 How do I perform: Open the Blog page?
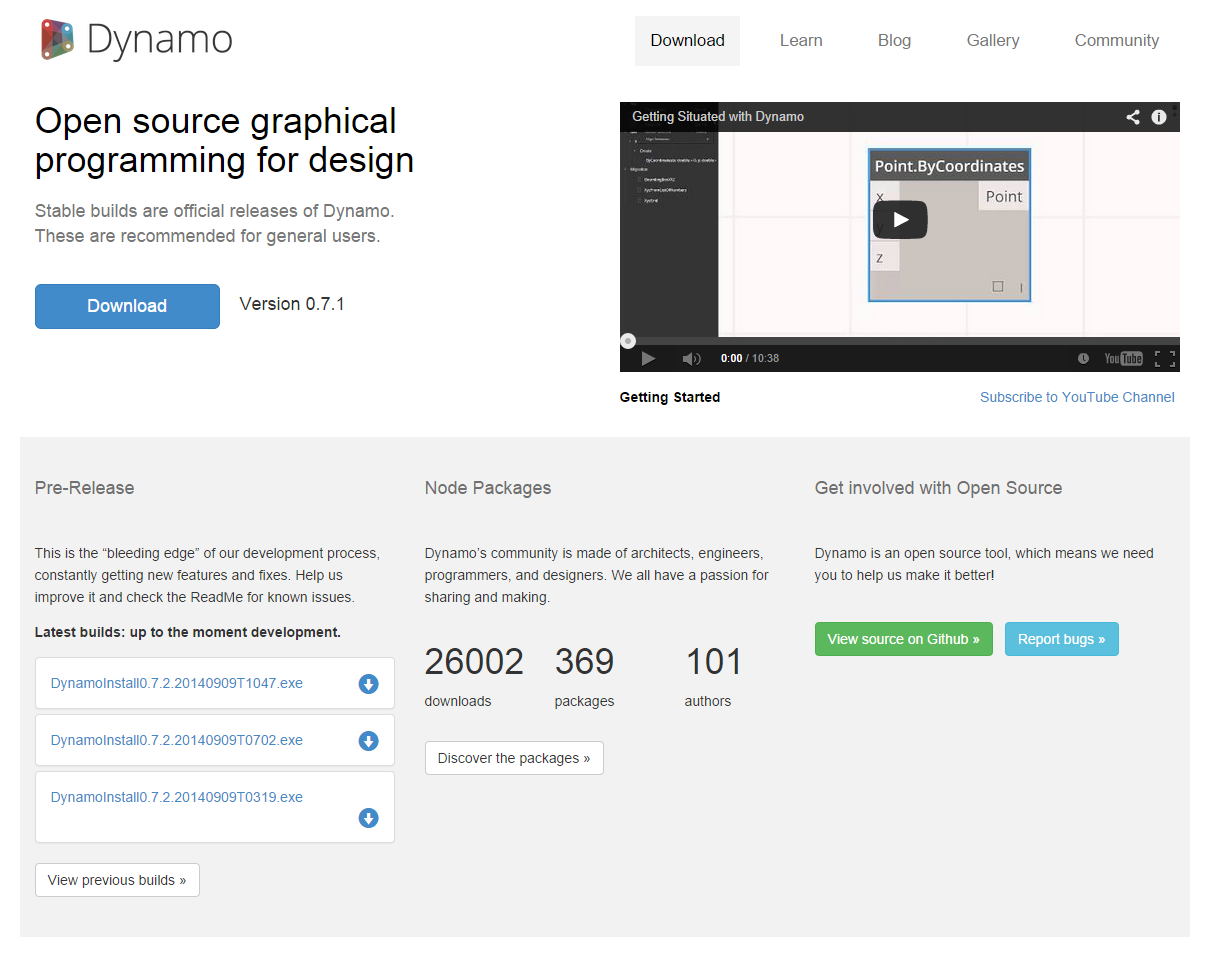pos(894,41)
